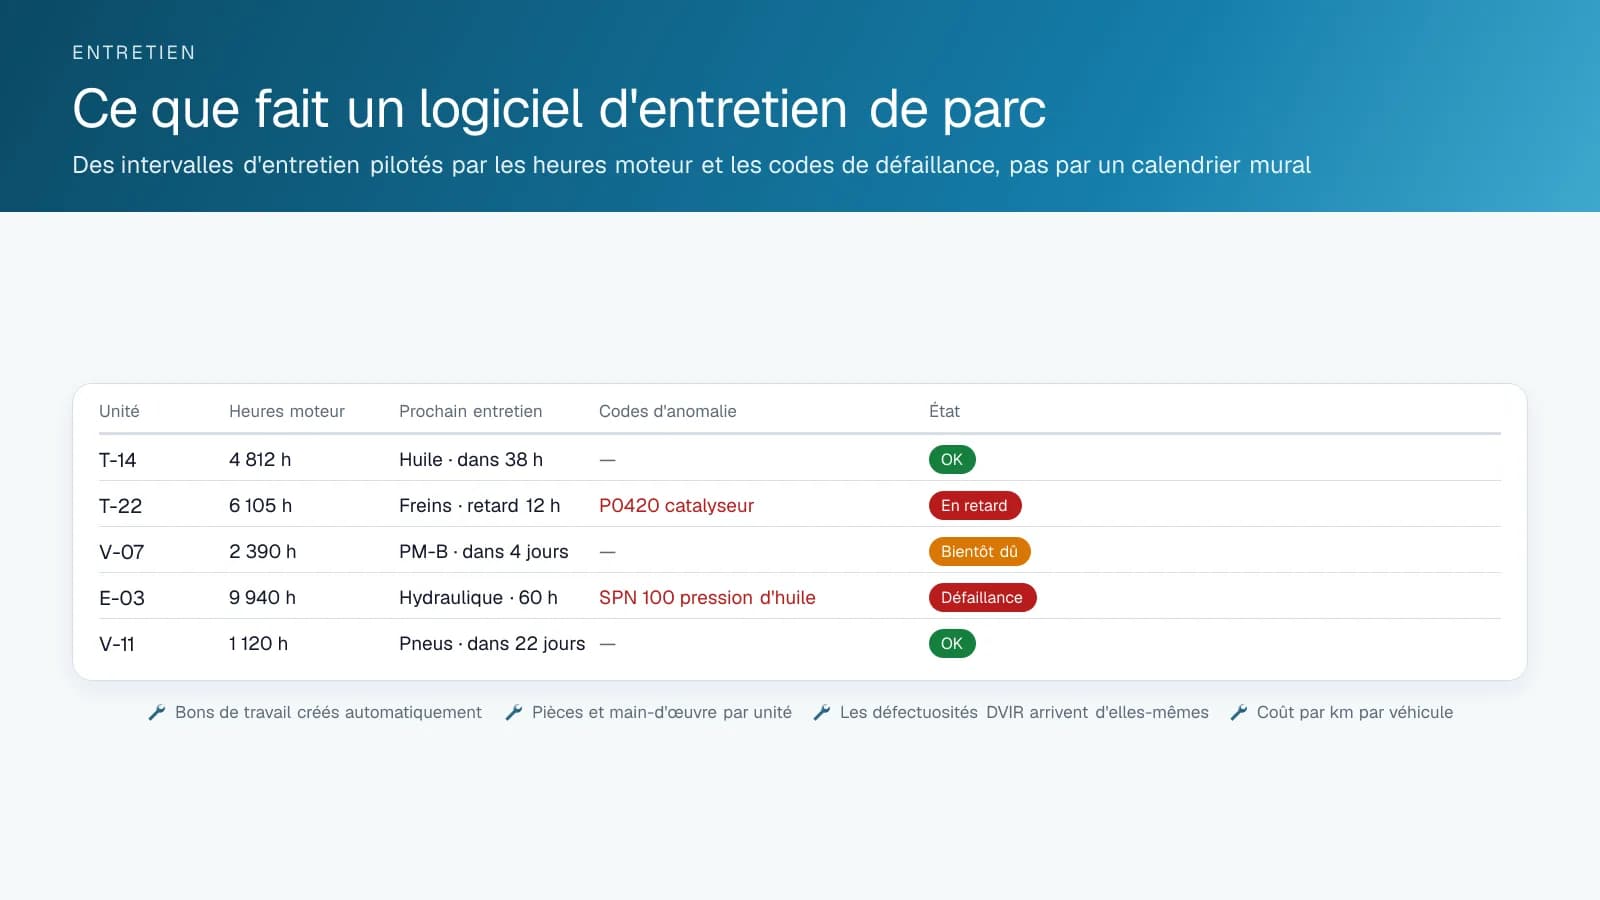This screenshot has width=1600, height=900.
Task: Click the SPN 100 pression d'huile code
Action: 708,598
